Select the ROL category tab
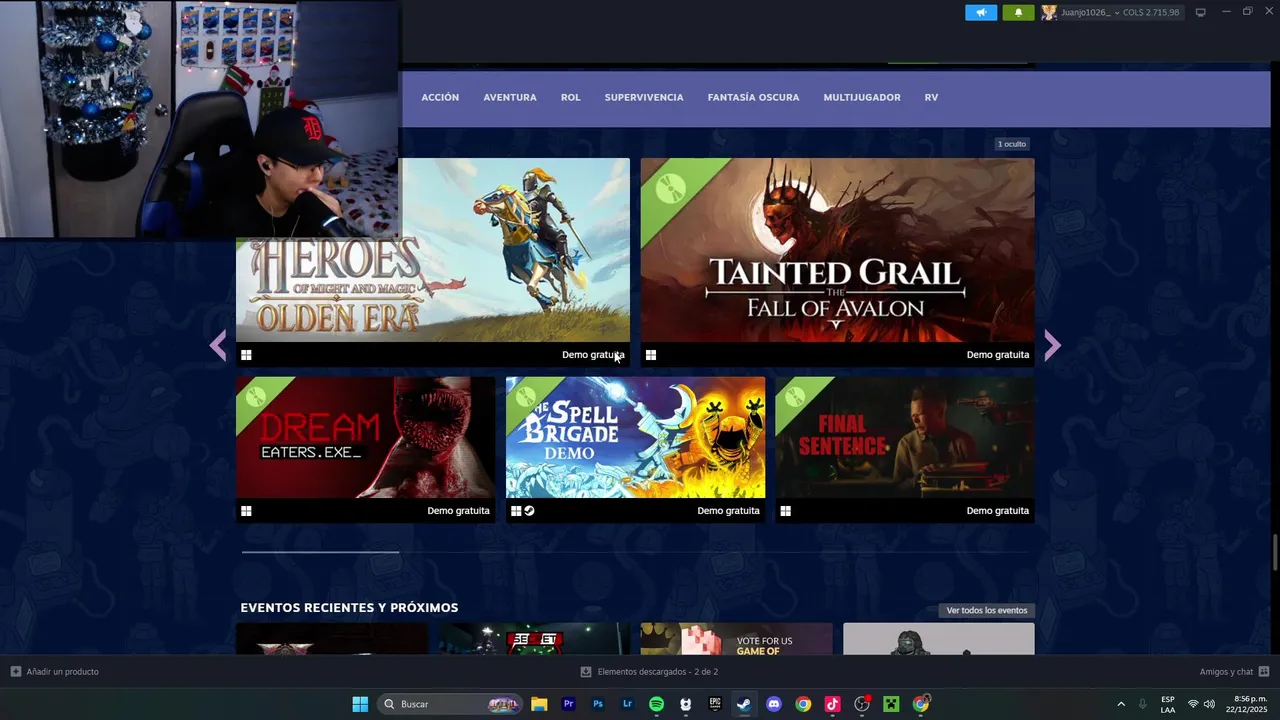 coord(571,97)
